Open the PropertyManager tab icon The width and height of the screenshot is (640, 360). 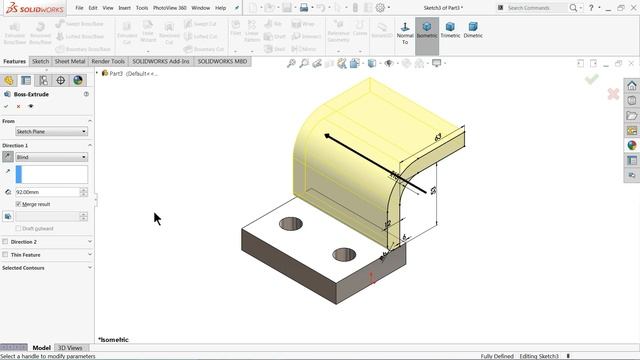[26, 80]
